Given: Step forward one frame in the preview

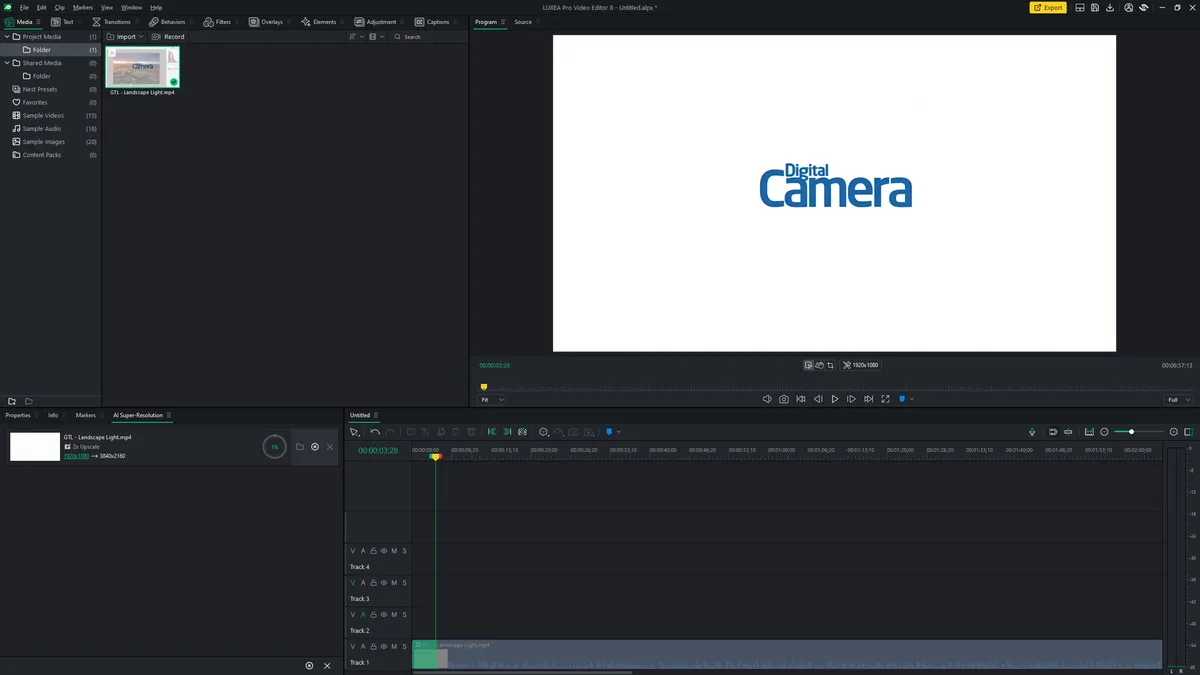Looking at the screenshot, I should [851, 399].
